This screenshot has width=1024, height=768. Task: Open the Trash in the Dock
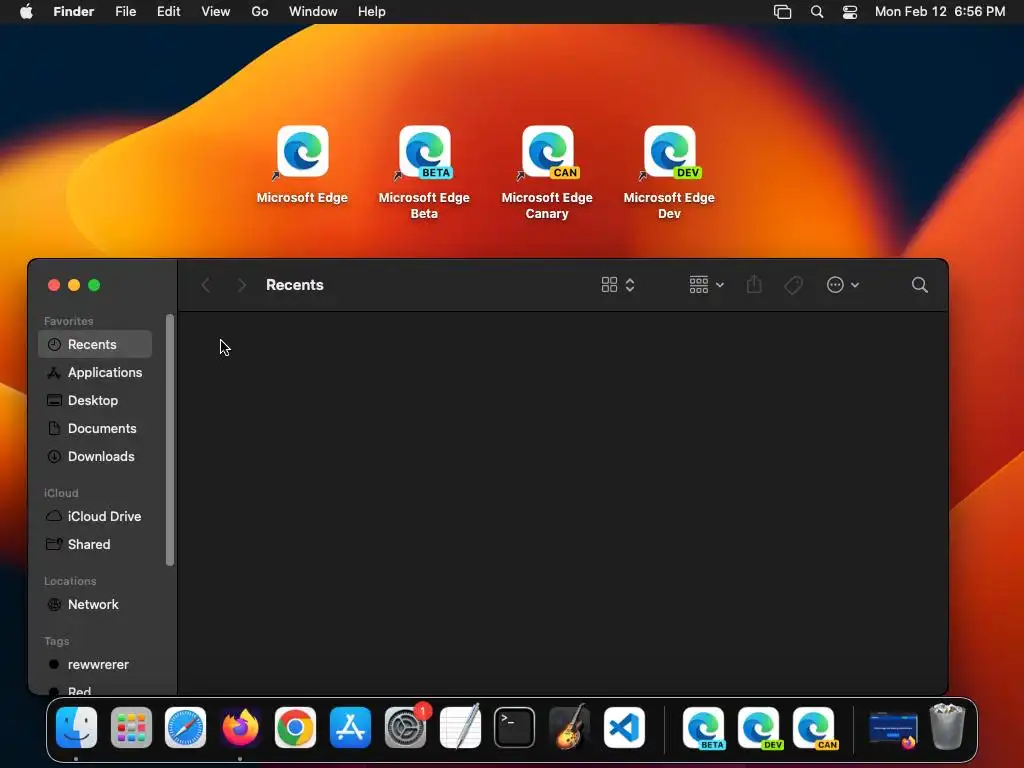pos(948,726)
